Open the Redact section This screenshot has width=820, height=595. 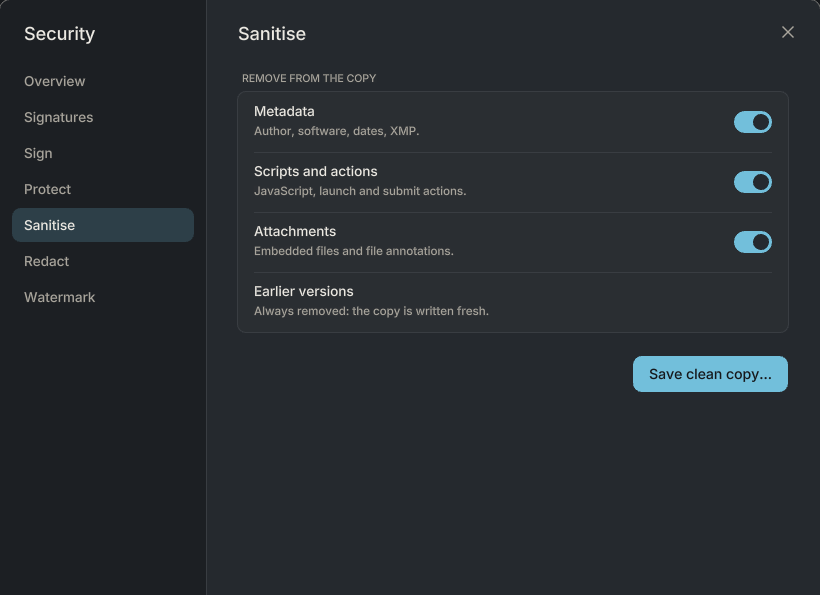[x=102, y=261]
